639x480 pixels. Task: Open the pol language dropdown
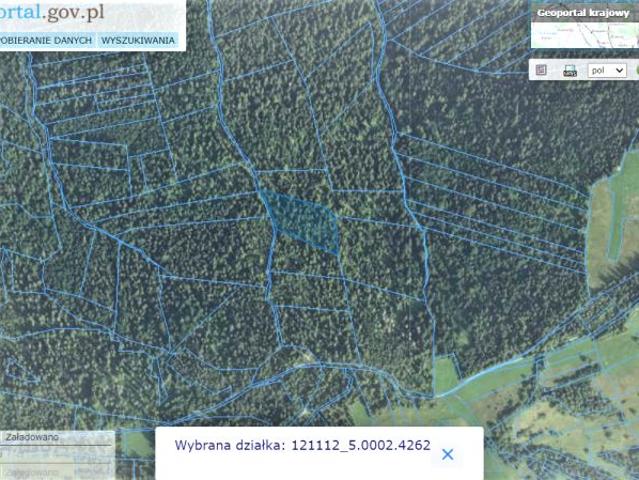click(607, 70)
